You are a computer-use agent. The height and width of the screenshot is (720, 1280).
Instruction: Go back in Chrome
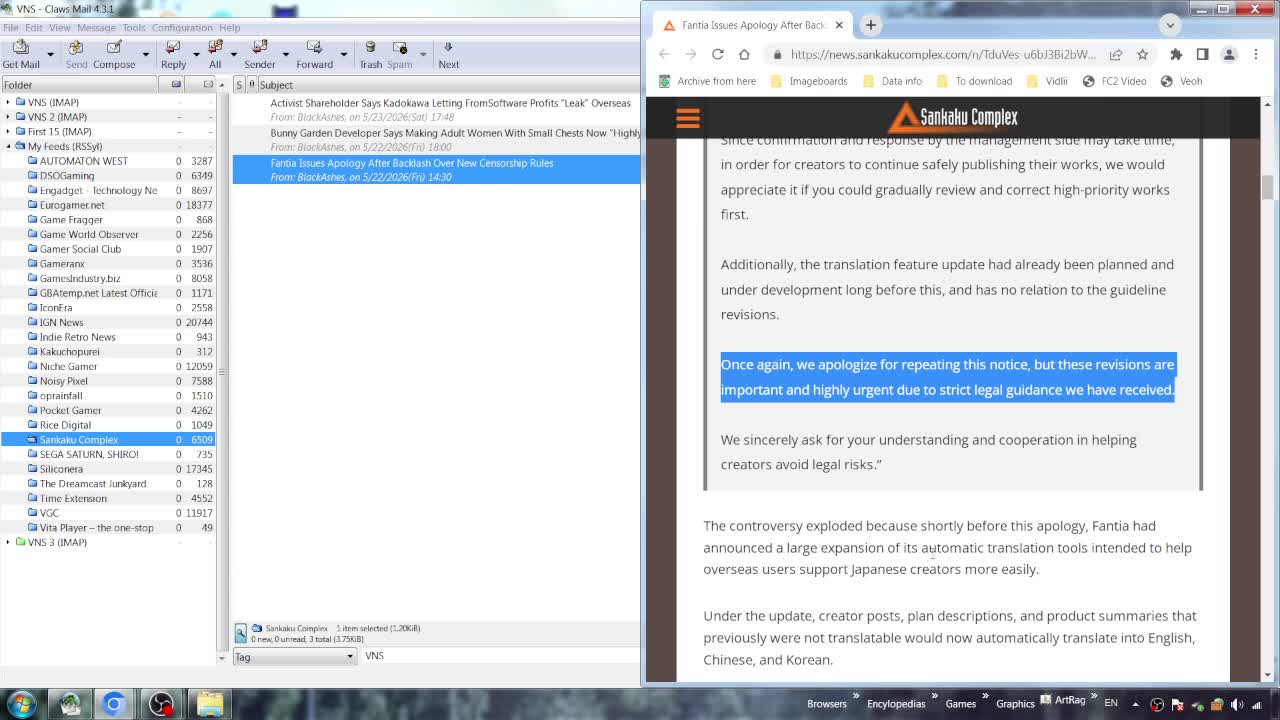(x=664, y=54)
